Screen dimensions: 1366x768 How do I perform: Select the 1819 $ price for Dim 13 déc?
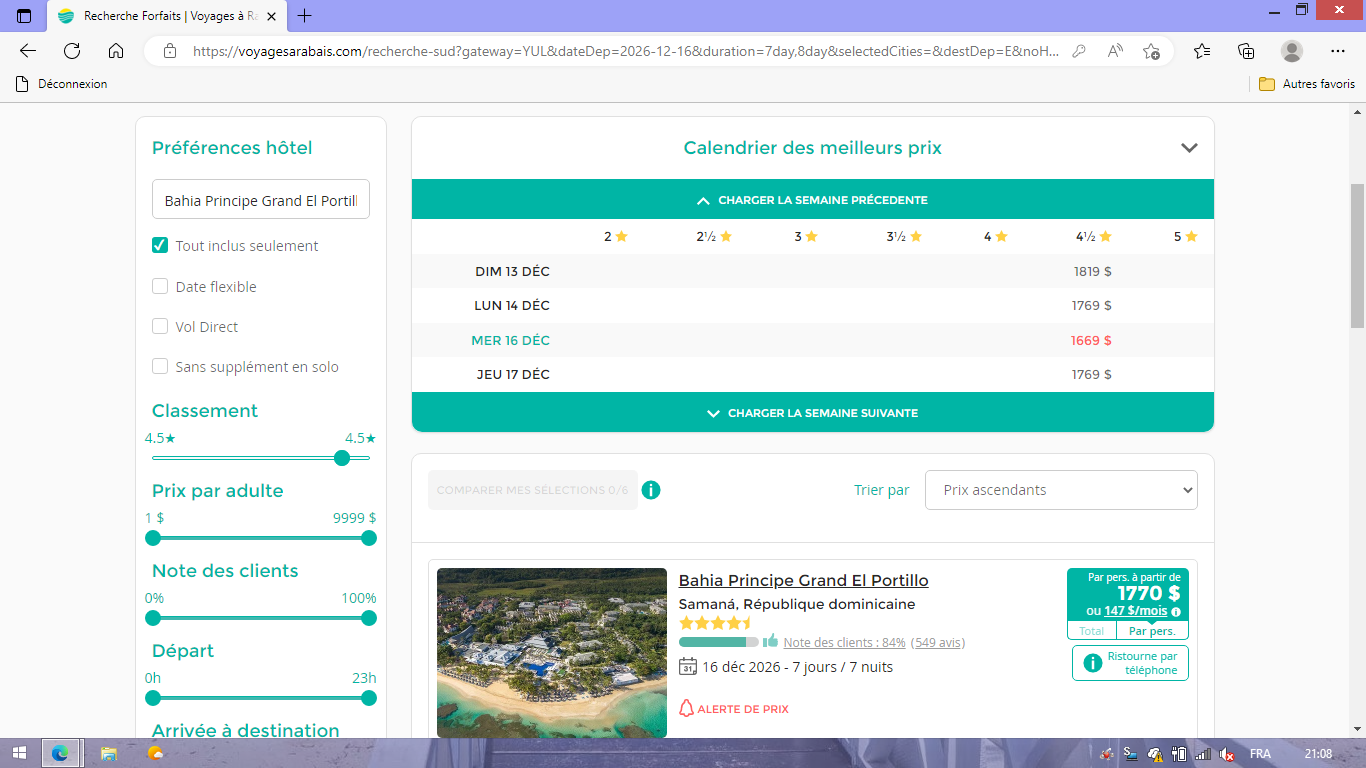pyautogui.click(x=1092, y=271)
